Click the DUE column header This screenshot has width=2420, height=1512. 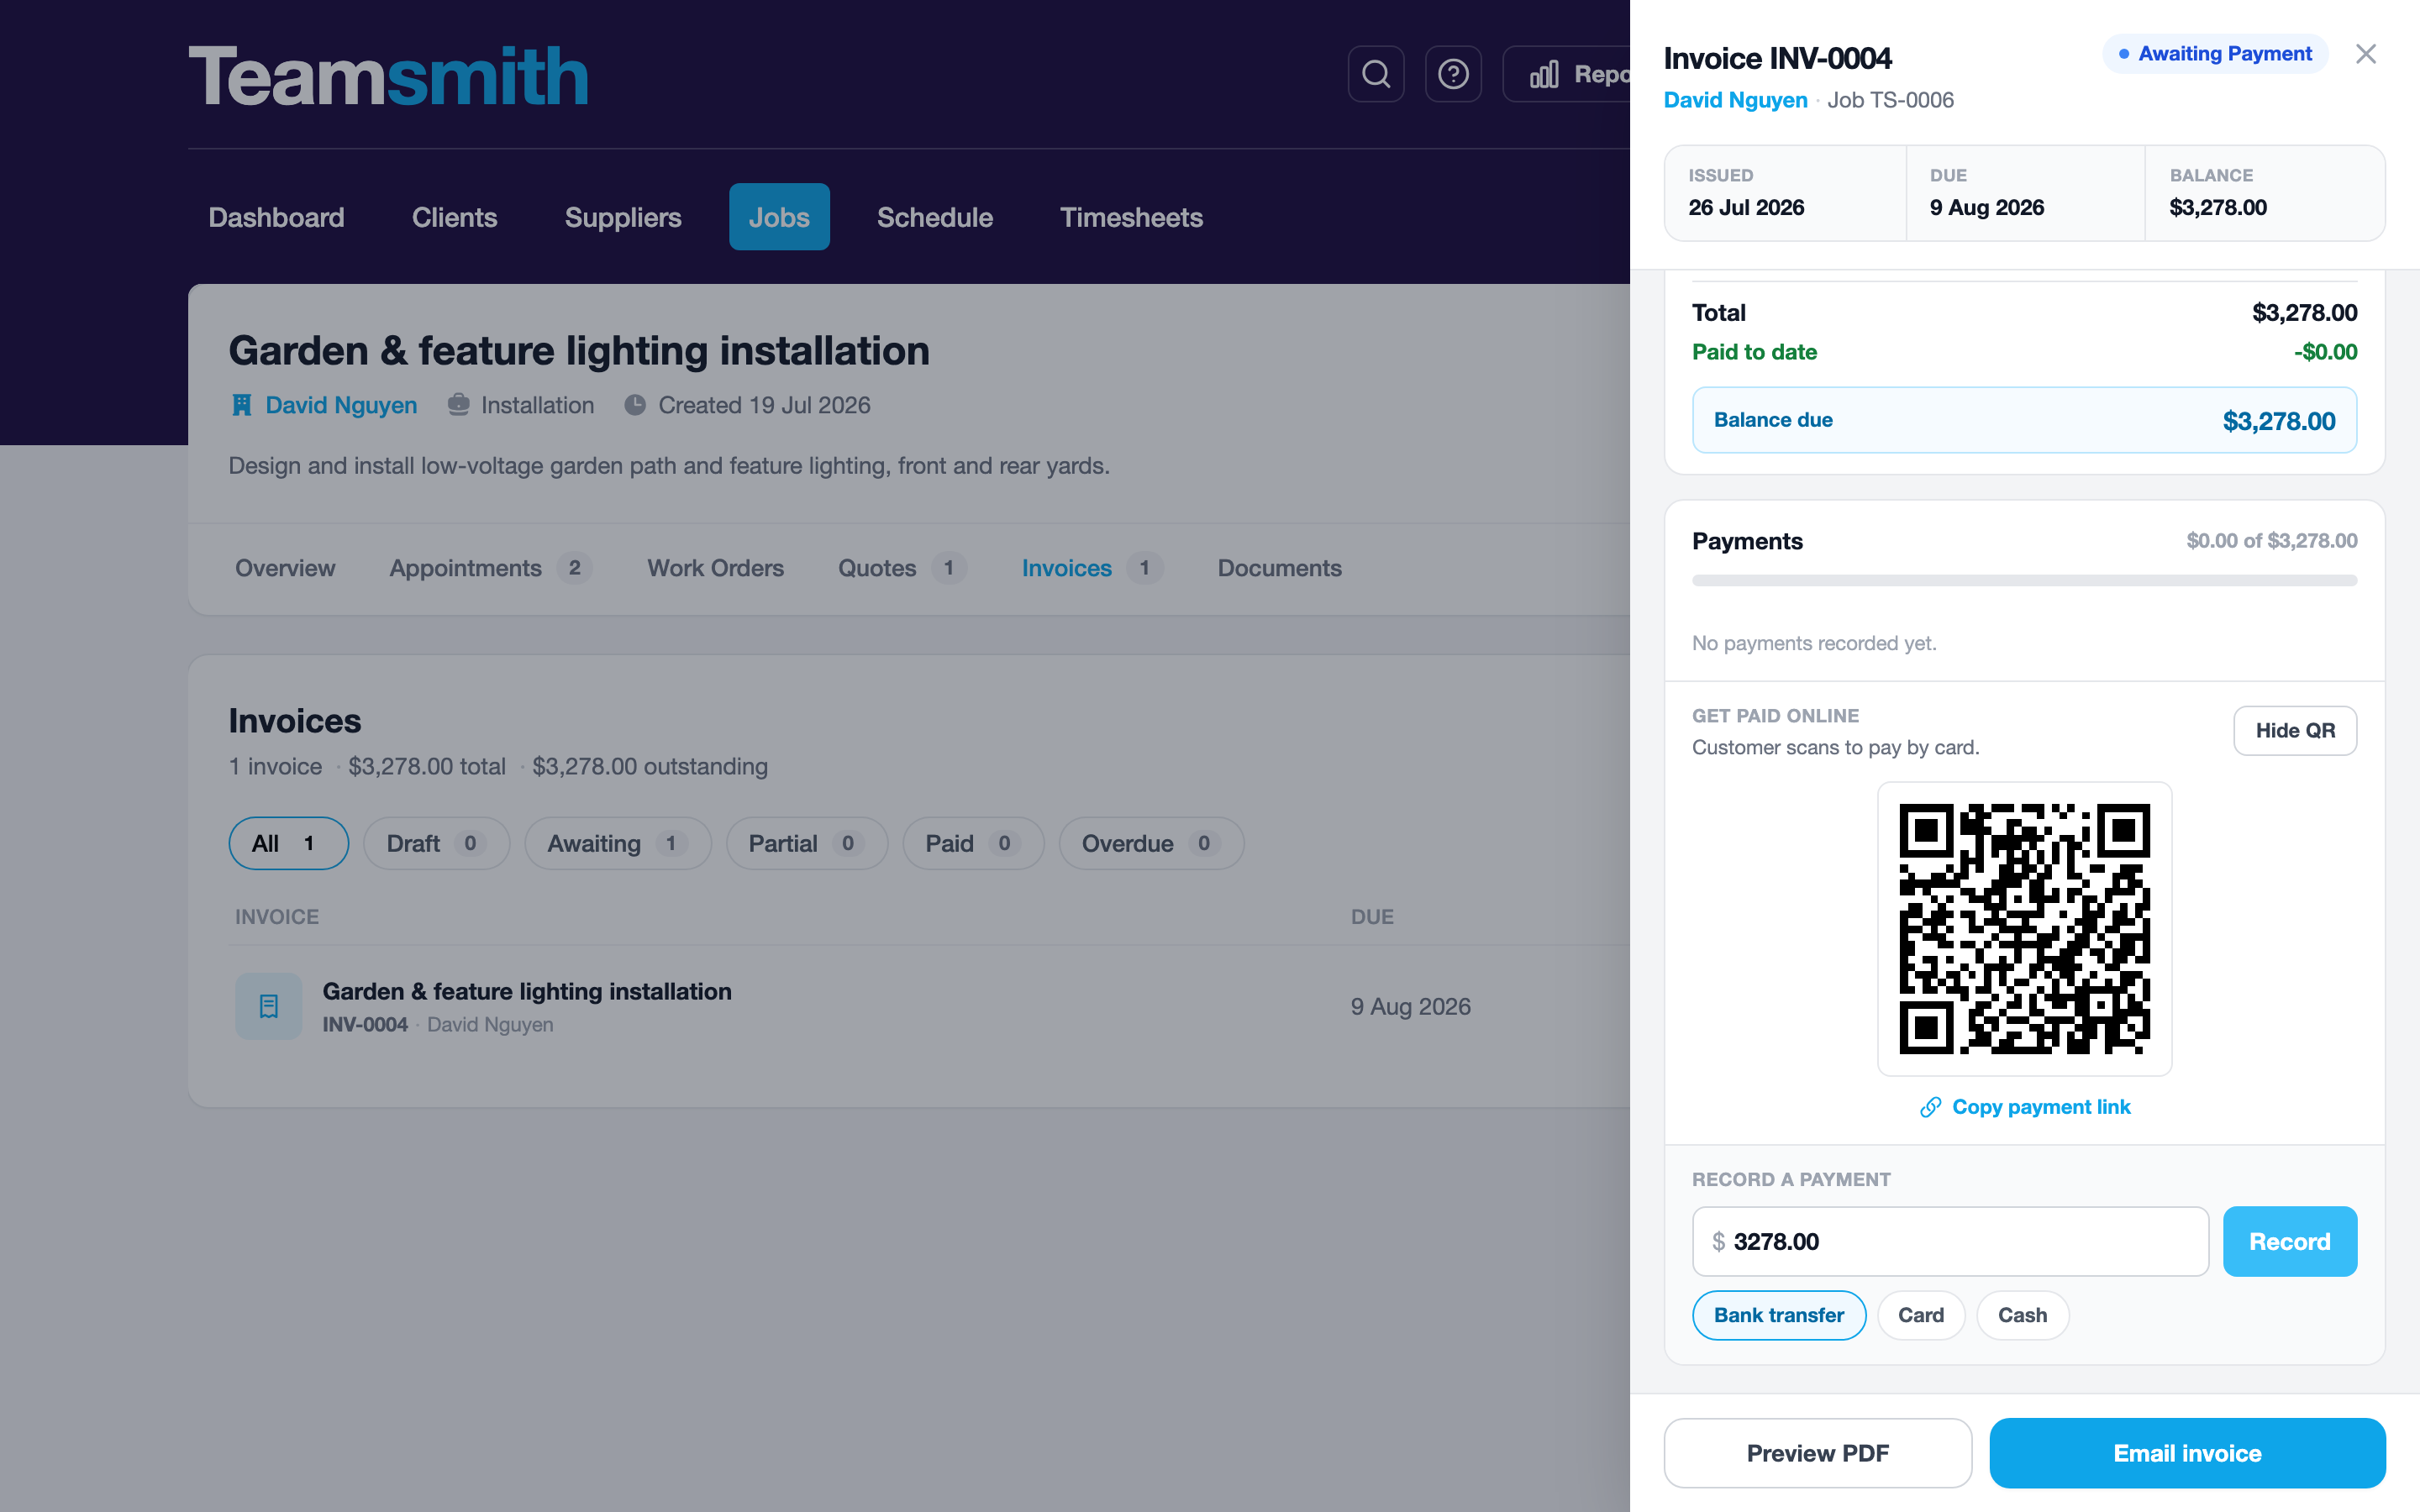coord(1372,917)
